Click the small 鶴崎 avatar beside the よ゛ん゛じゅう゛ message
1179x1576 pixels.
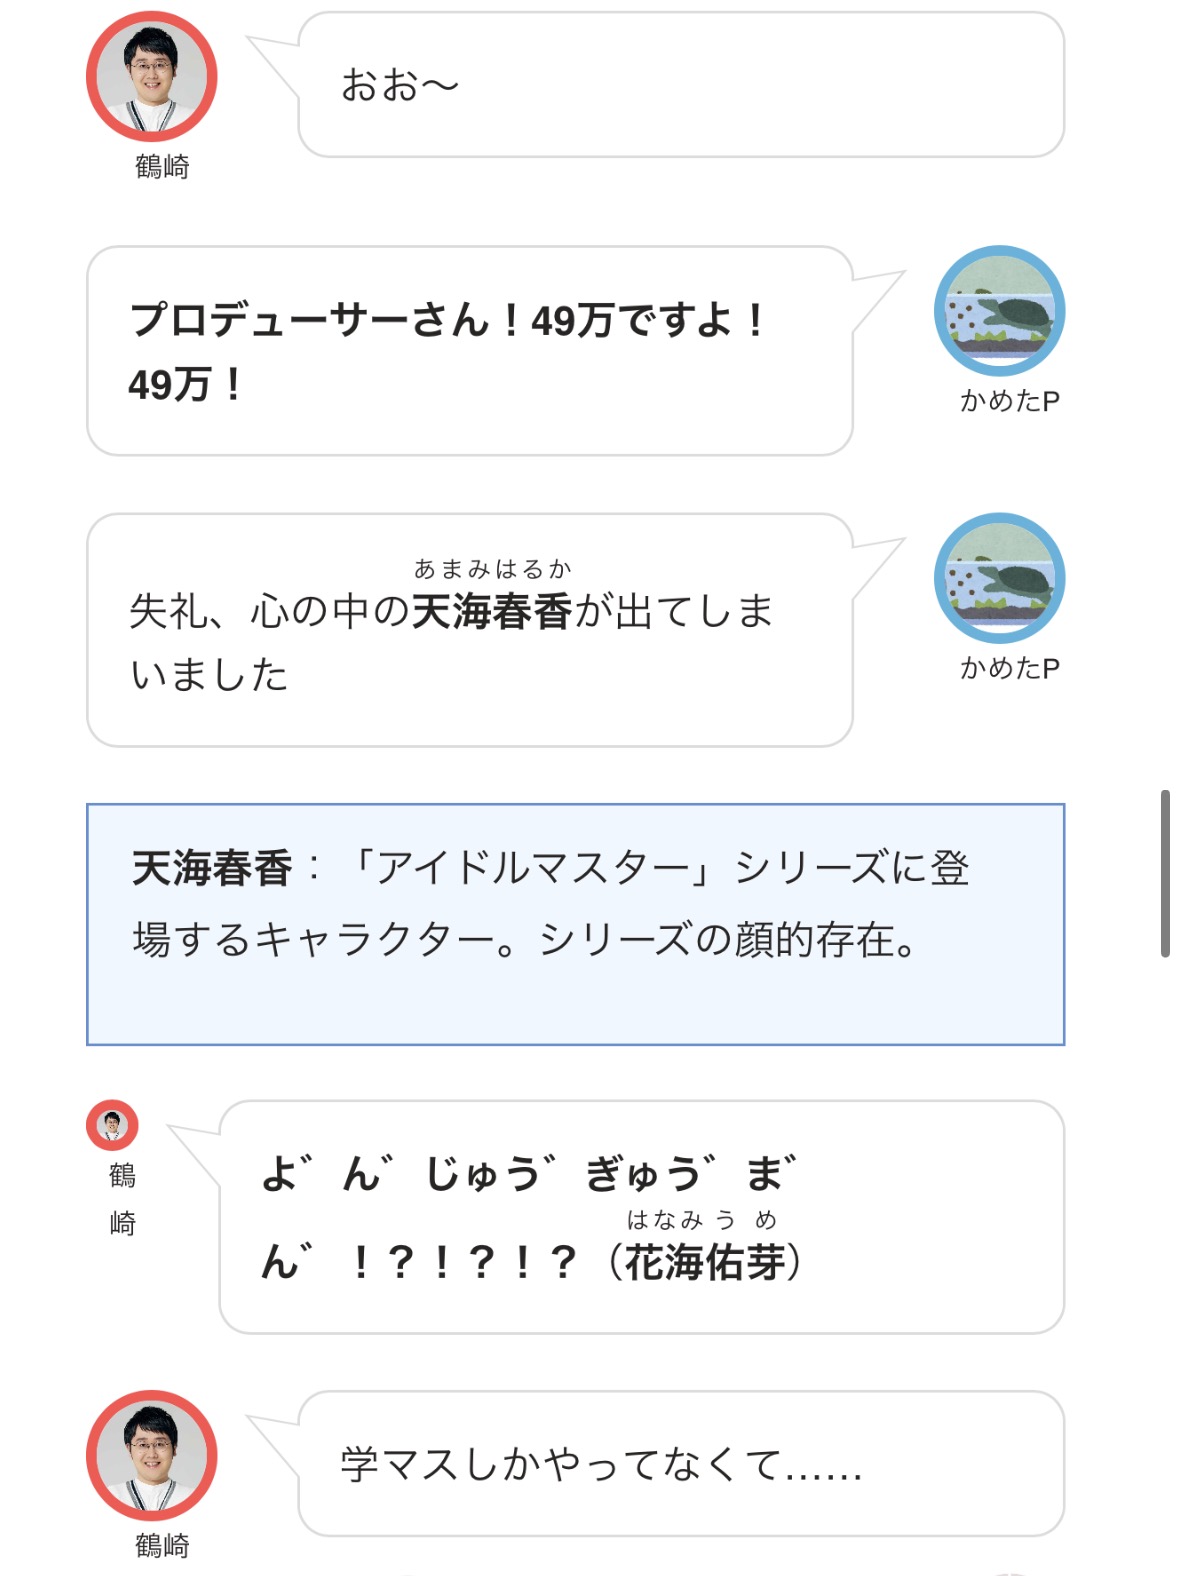(x=112, y=1125)
